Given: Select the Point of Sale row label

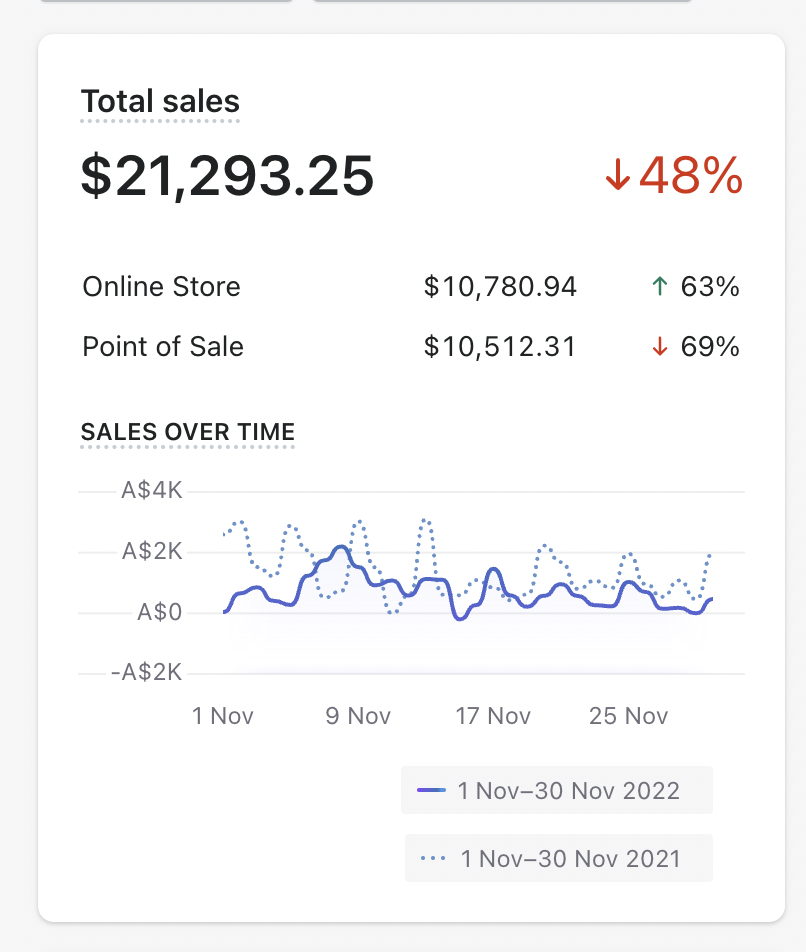Looking at the screenshot, I should click(163, 347).
